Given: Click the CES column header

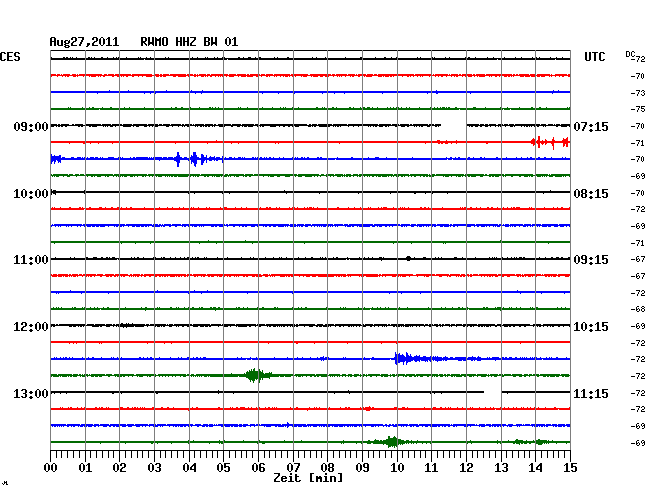Looking at the screenshot, I should 10,57.
